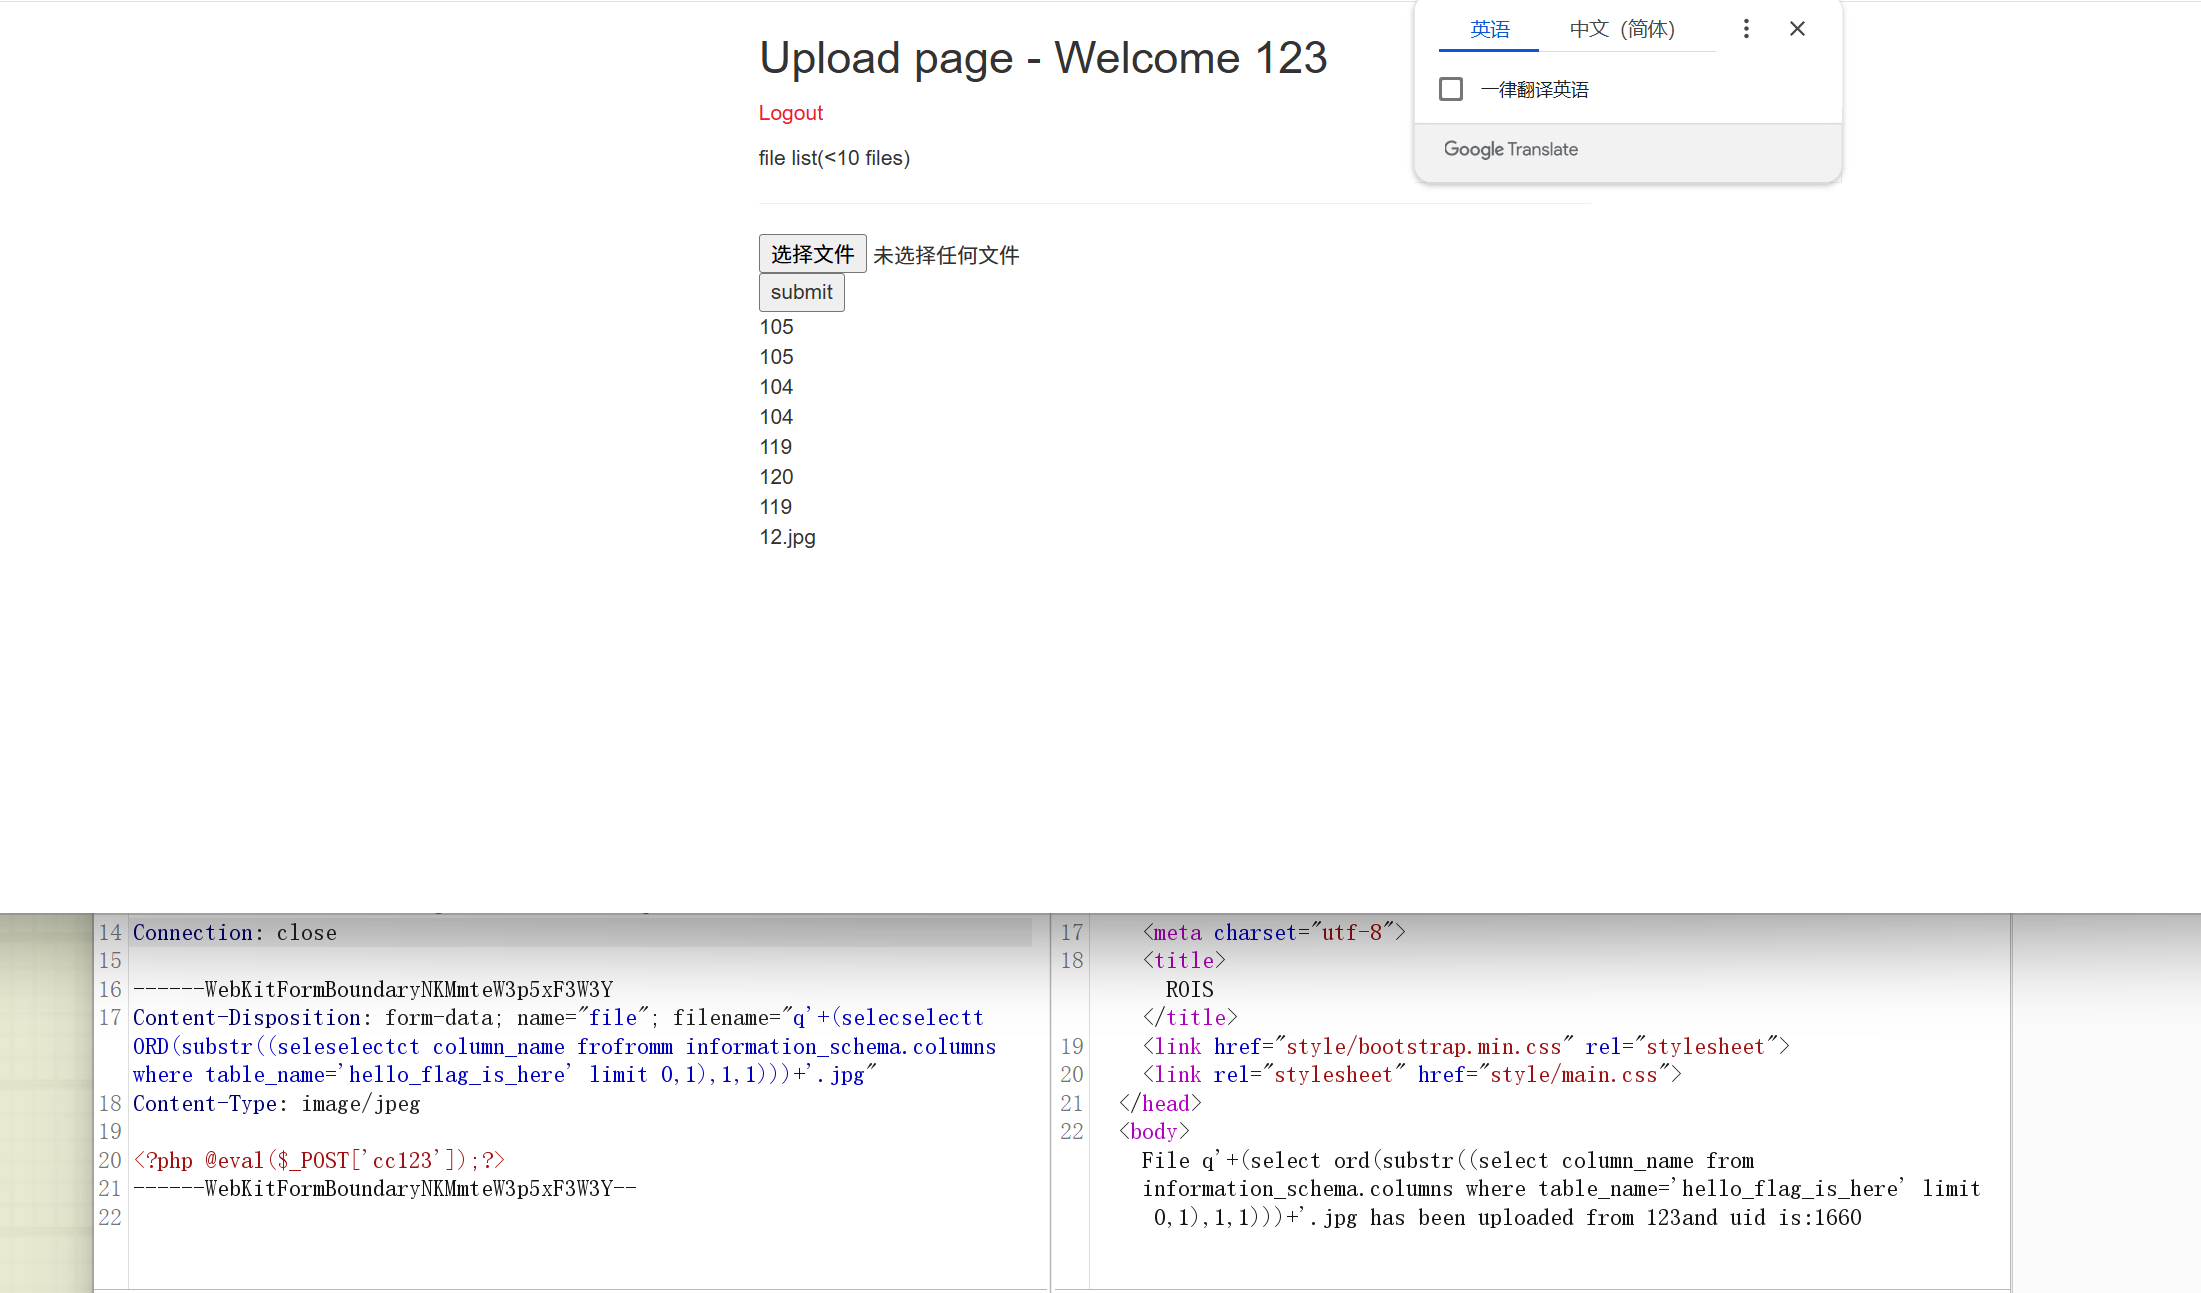2201x1293 pixels.
Task: Click the "104" file entry
Action: point(775,387)
